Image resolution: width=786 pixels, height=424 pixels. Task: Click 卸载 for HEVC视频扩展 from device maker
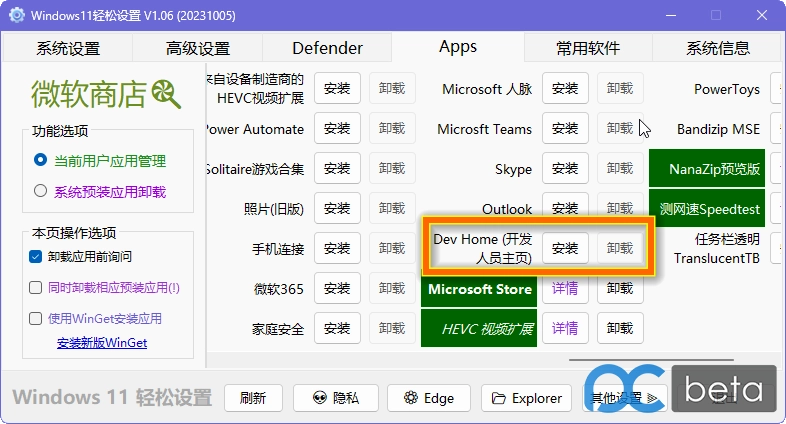(392, 88)
